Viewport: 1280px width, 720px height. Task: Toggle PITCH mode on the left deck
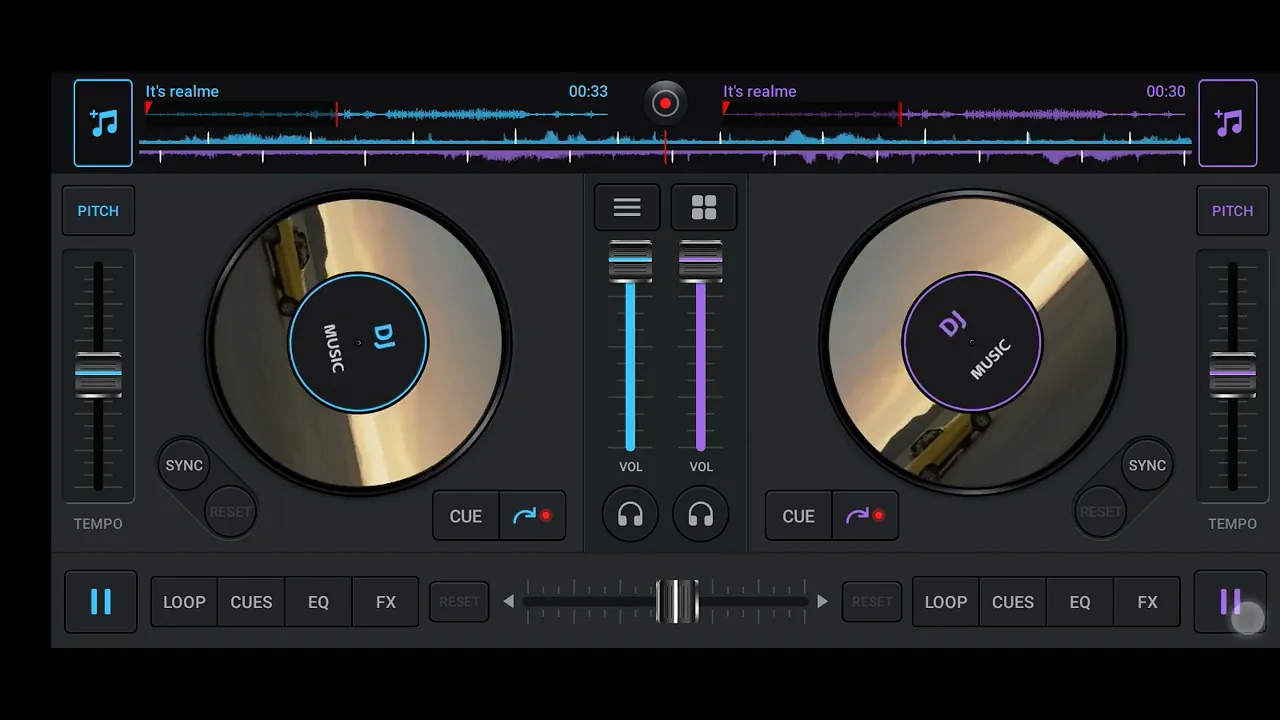(98, 211)
